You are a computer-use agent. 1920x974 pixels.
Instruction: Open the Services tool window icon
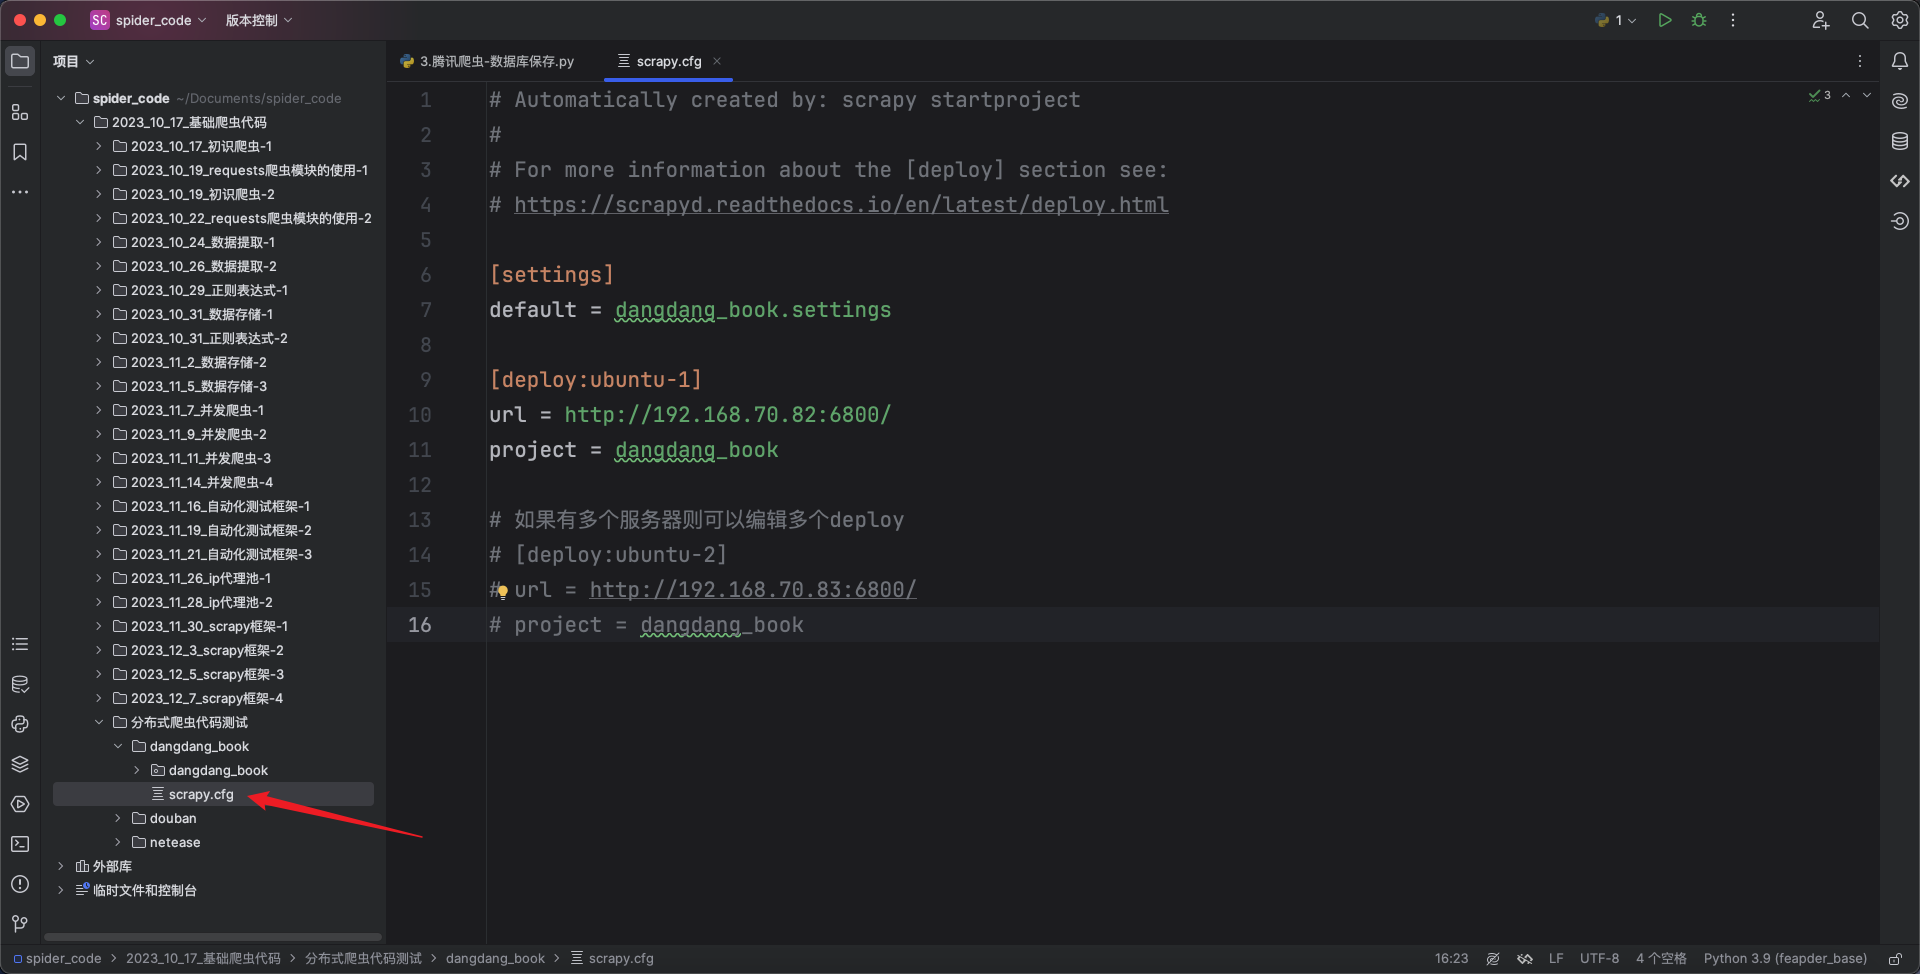click(x=20, y=804)
